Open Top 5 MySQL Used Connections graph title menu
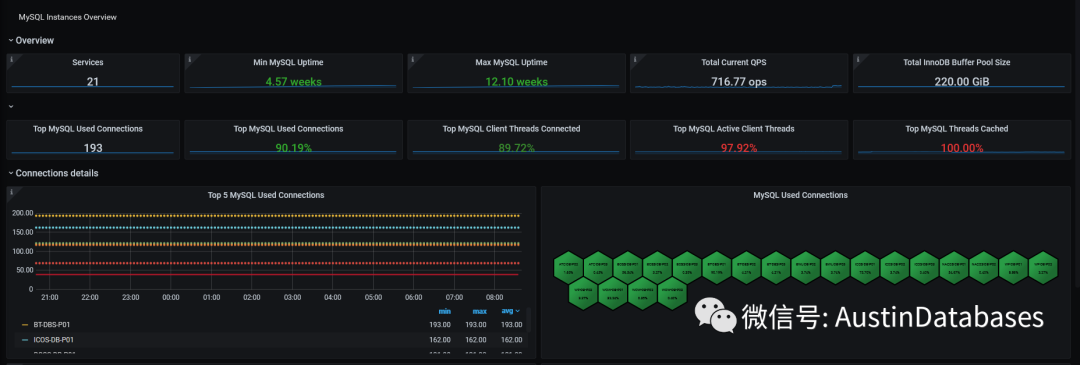The image size is (1080, 365). click(x=266, y=195)
